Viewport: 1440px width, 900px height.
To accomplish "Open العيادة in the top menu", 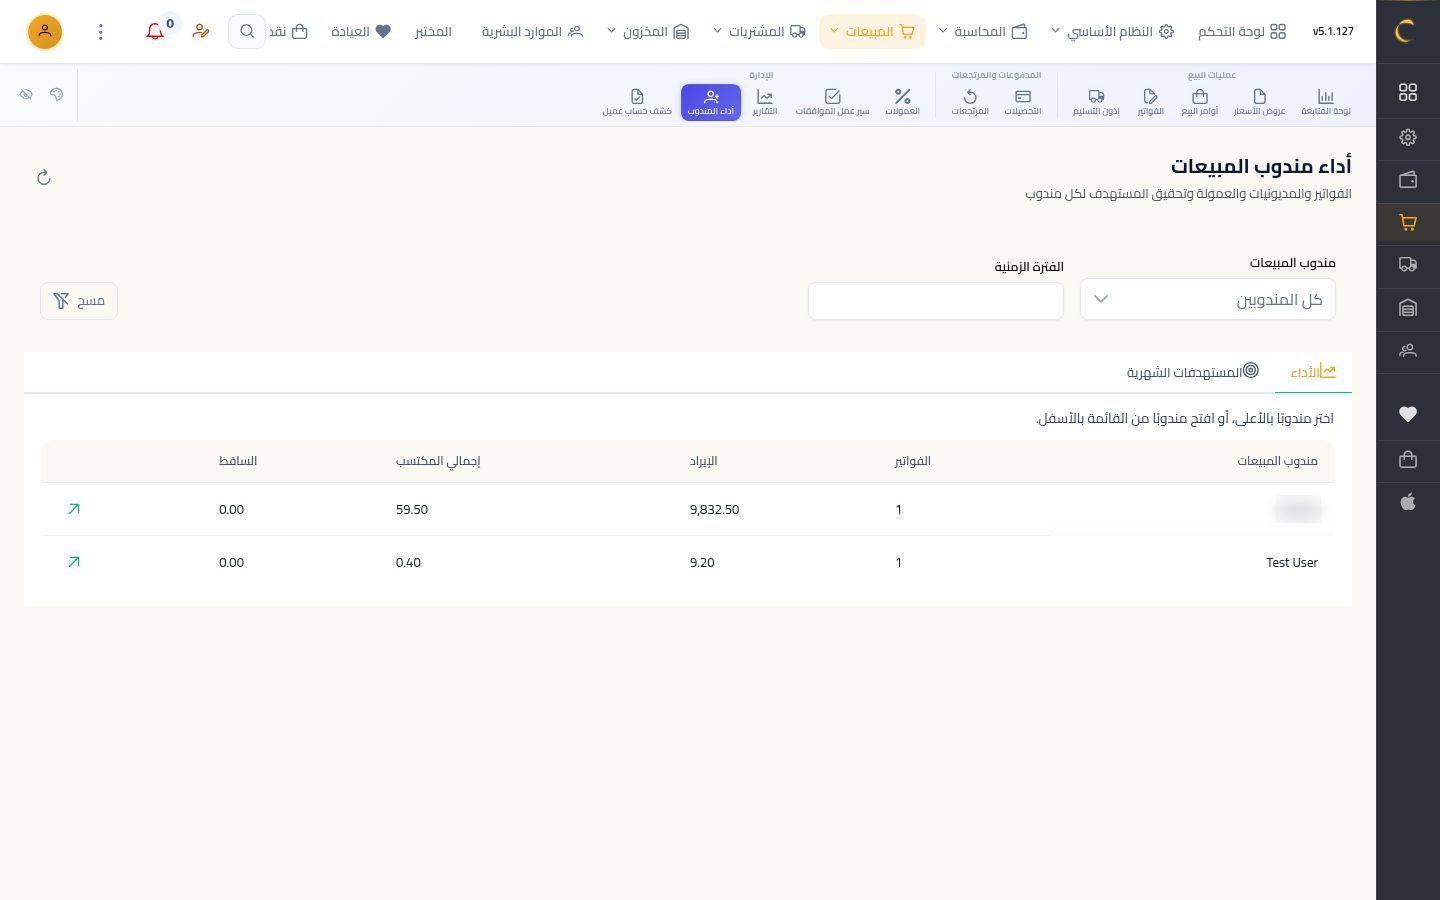I will click(361, 32).
